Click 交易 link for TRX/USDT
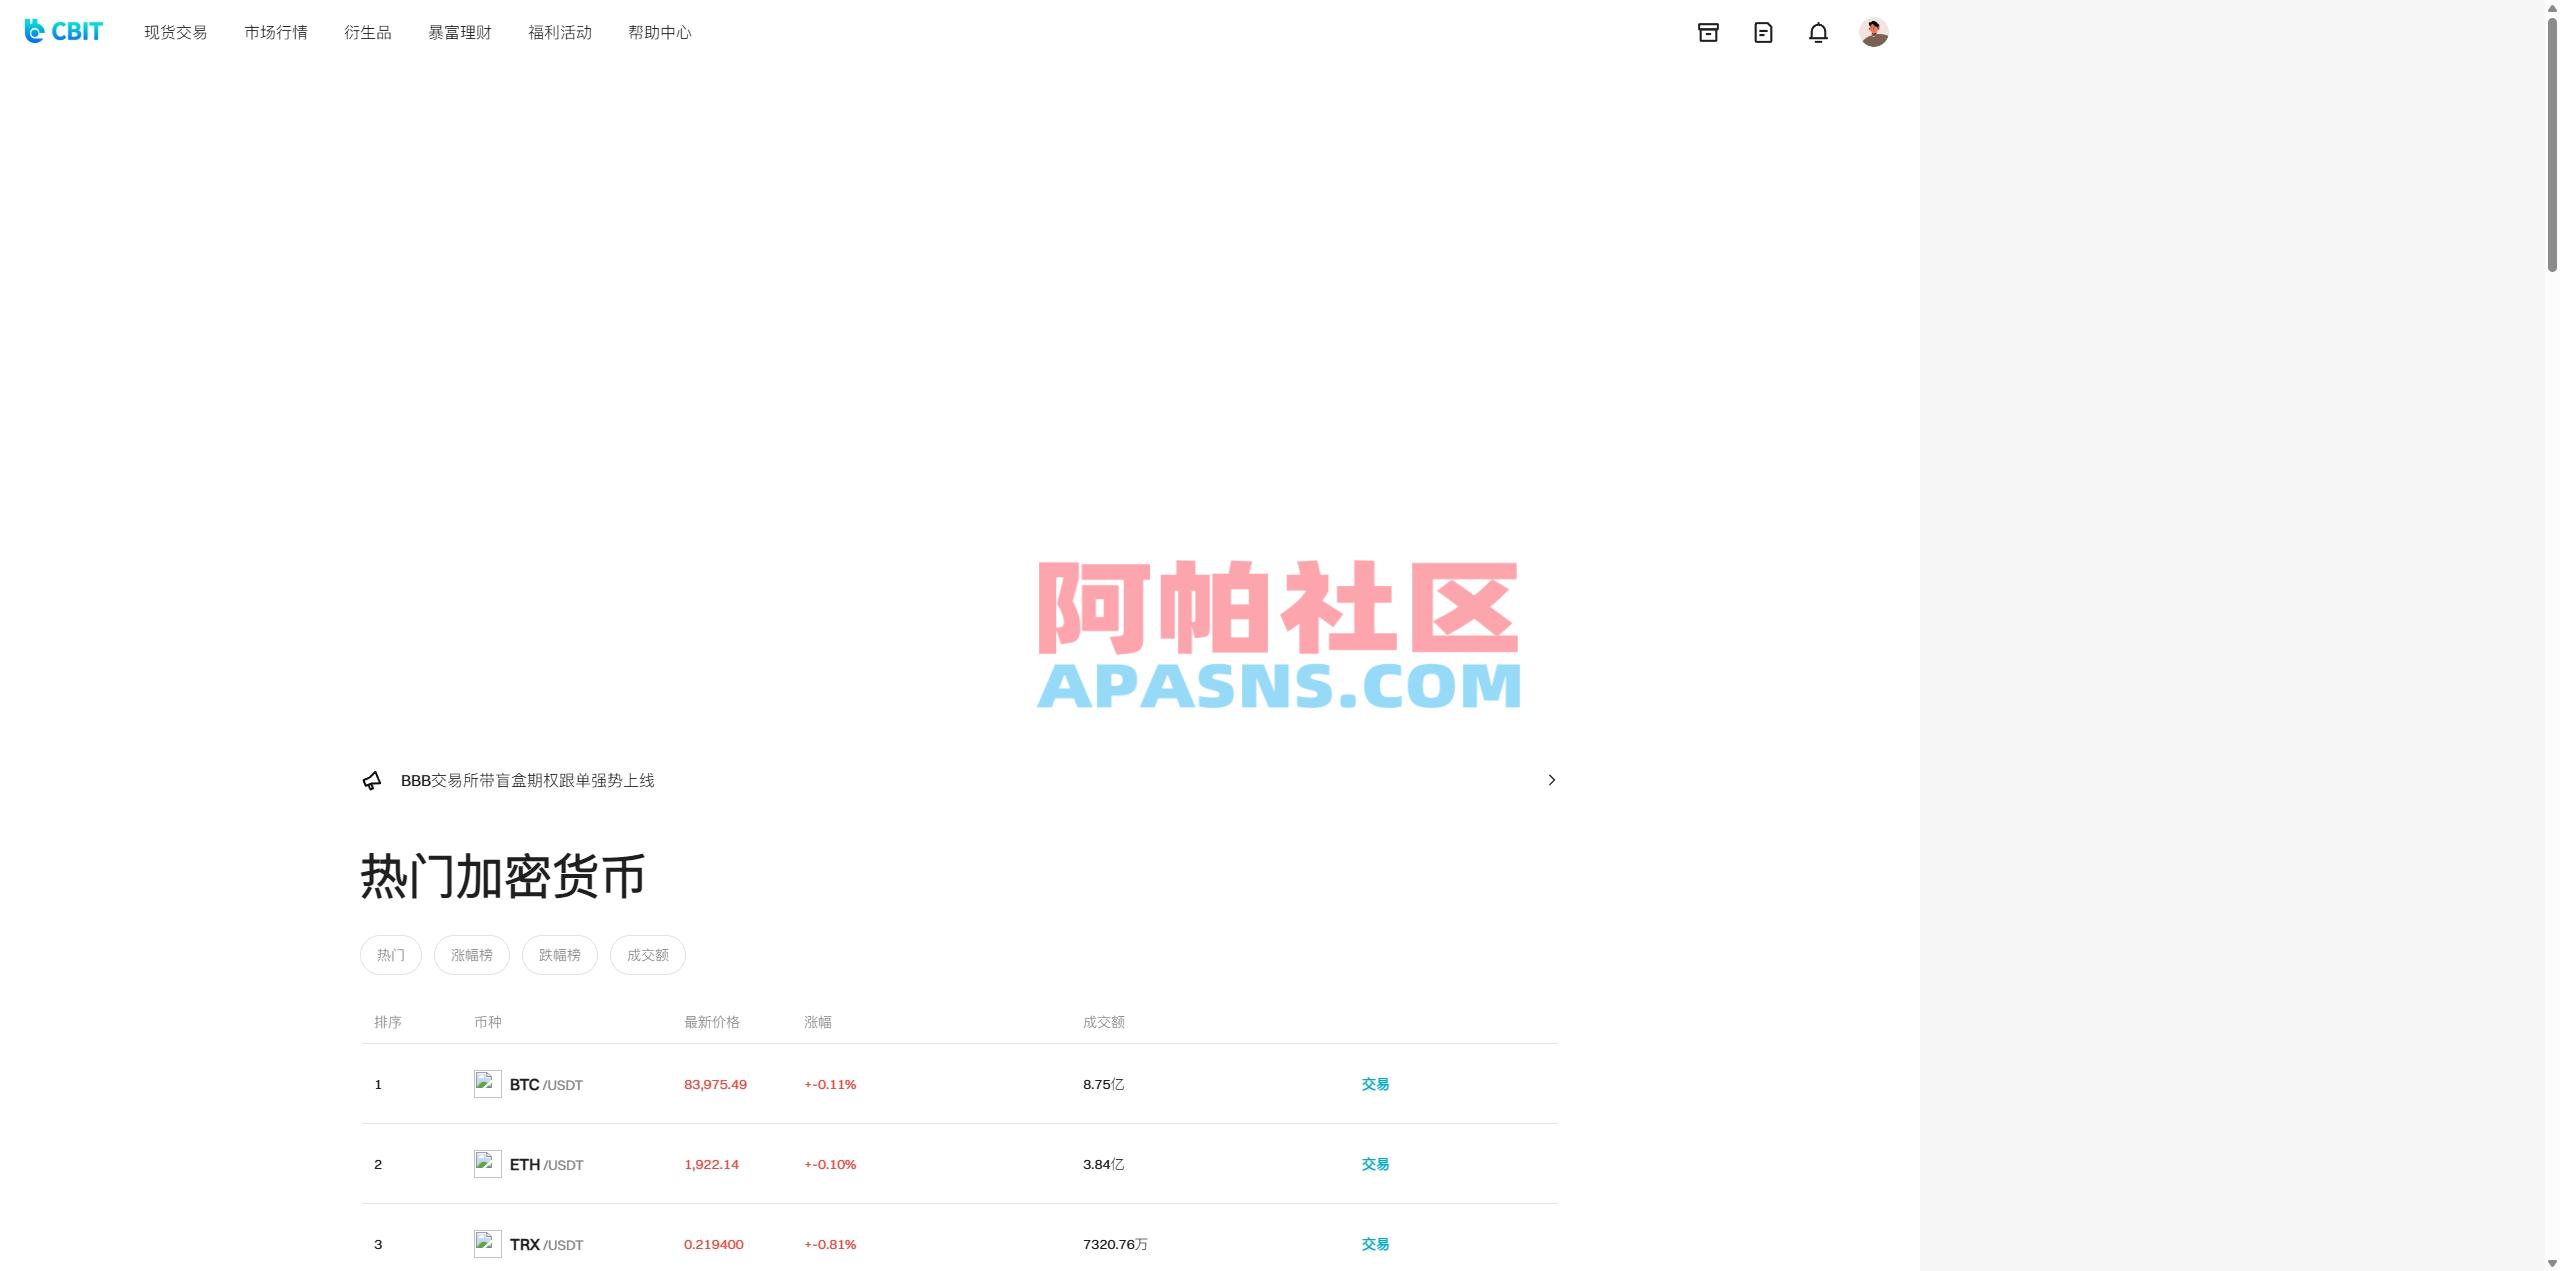This screenshot has height=1271, width=2560. 1375,1244
